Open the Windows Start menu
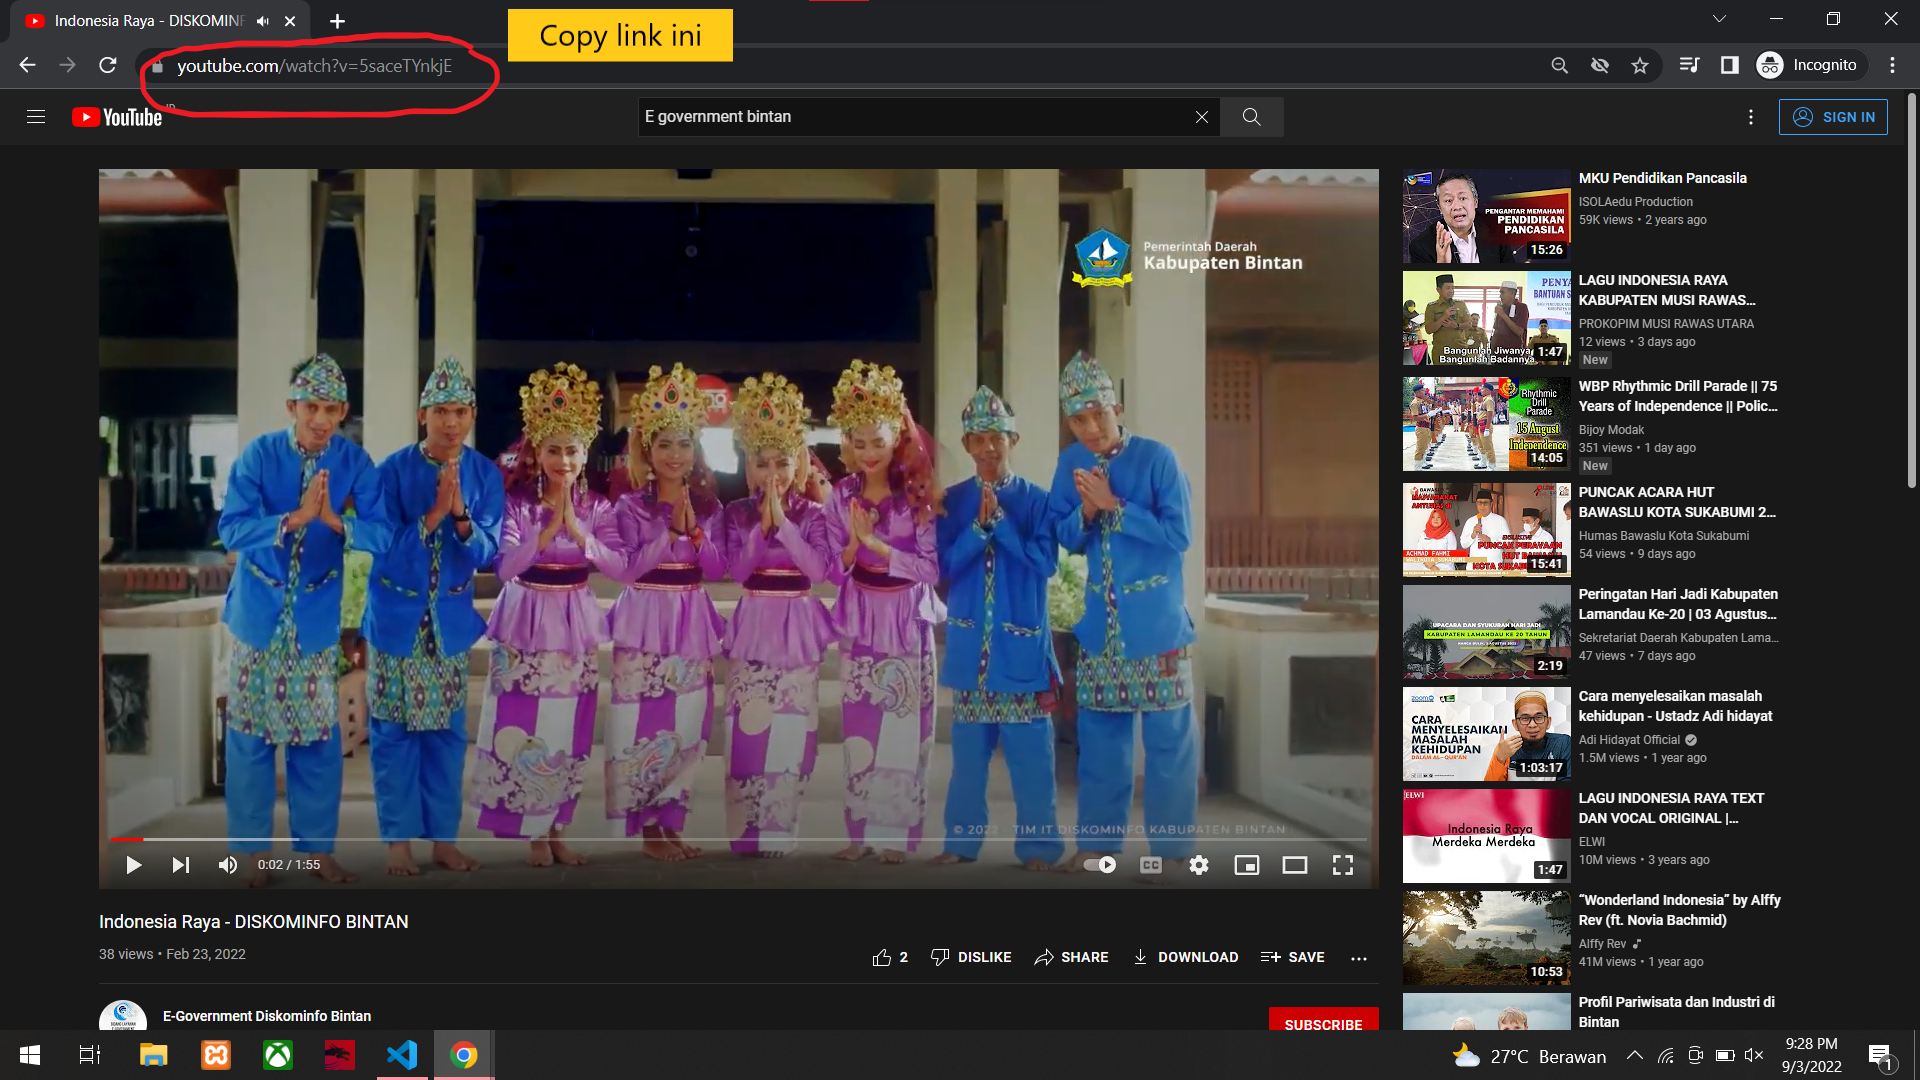 [x=30, y=1055]
